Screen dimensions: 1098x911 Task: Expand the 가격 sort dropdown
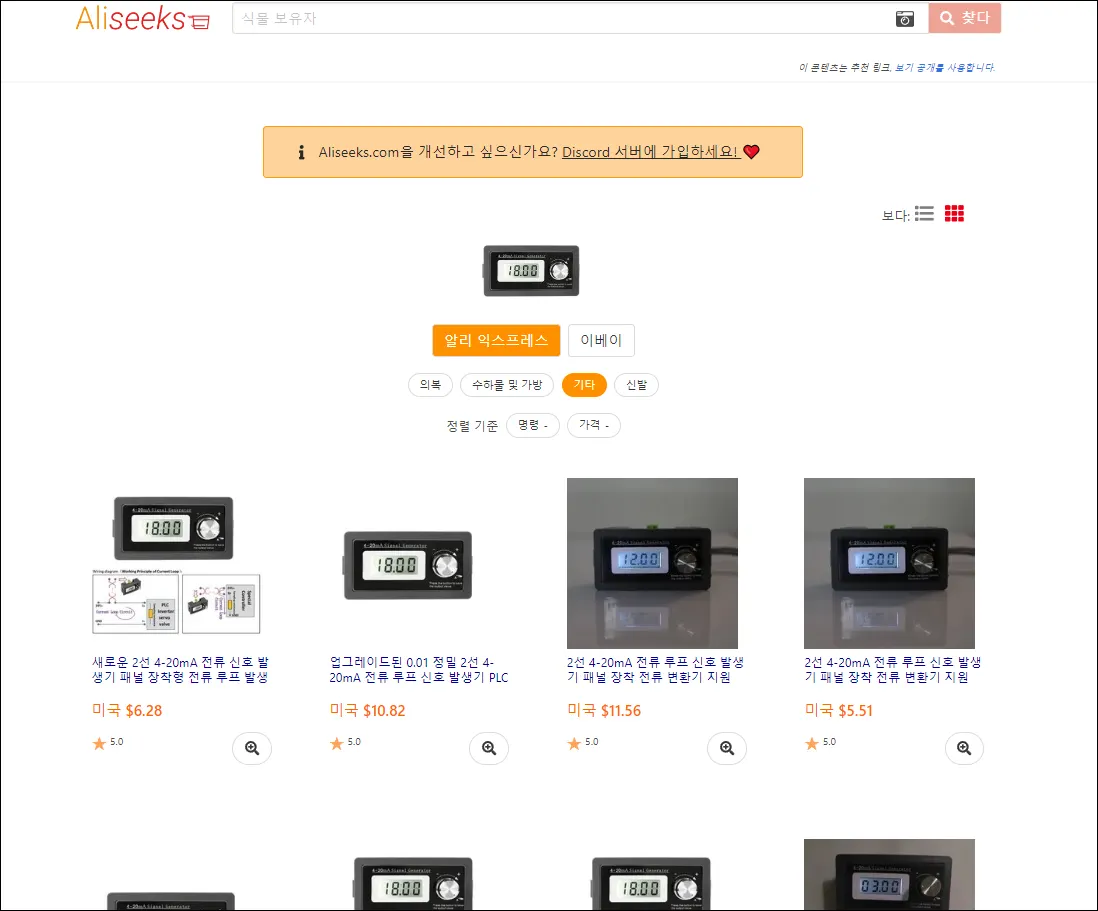coord(594,425)
